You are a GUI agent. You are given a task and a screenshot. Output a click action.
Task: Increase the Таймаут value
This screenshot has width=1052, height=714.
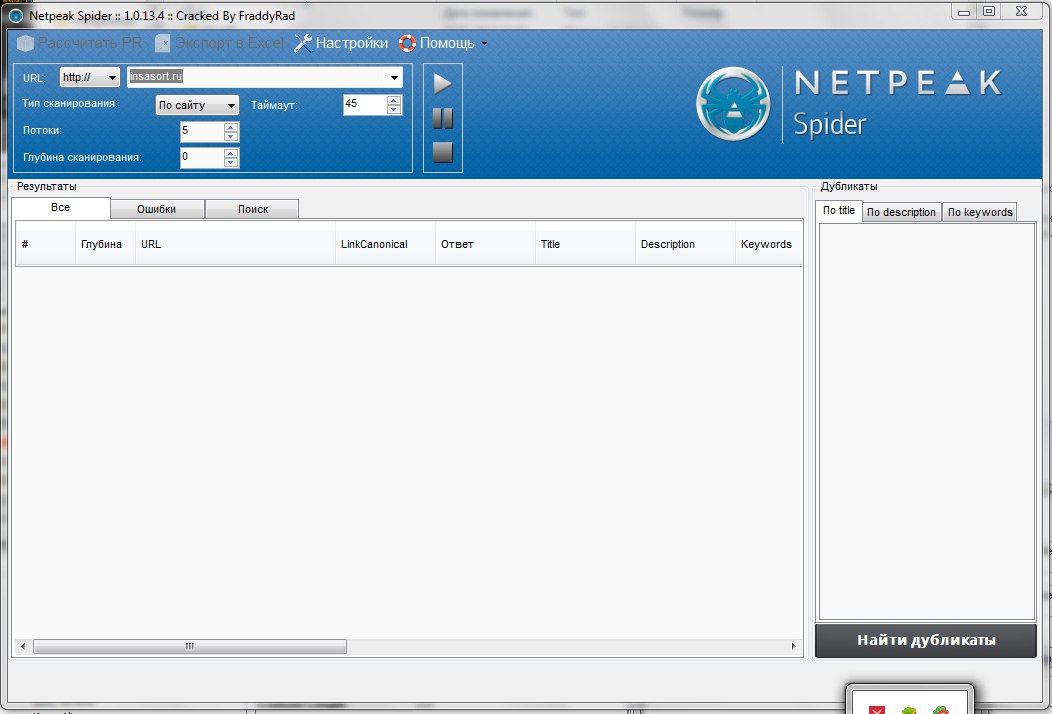[394, 100]
